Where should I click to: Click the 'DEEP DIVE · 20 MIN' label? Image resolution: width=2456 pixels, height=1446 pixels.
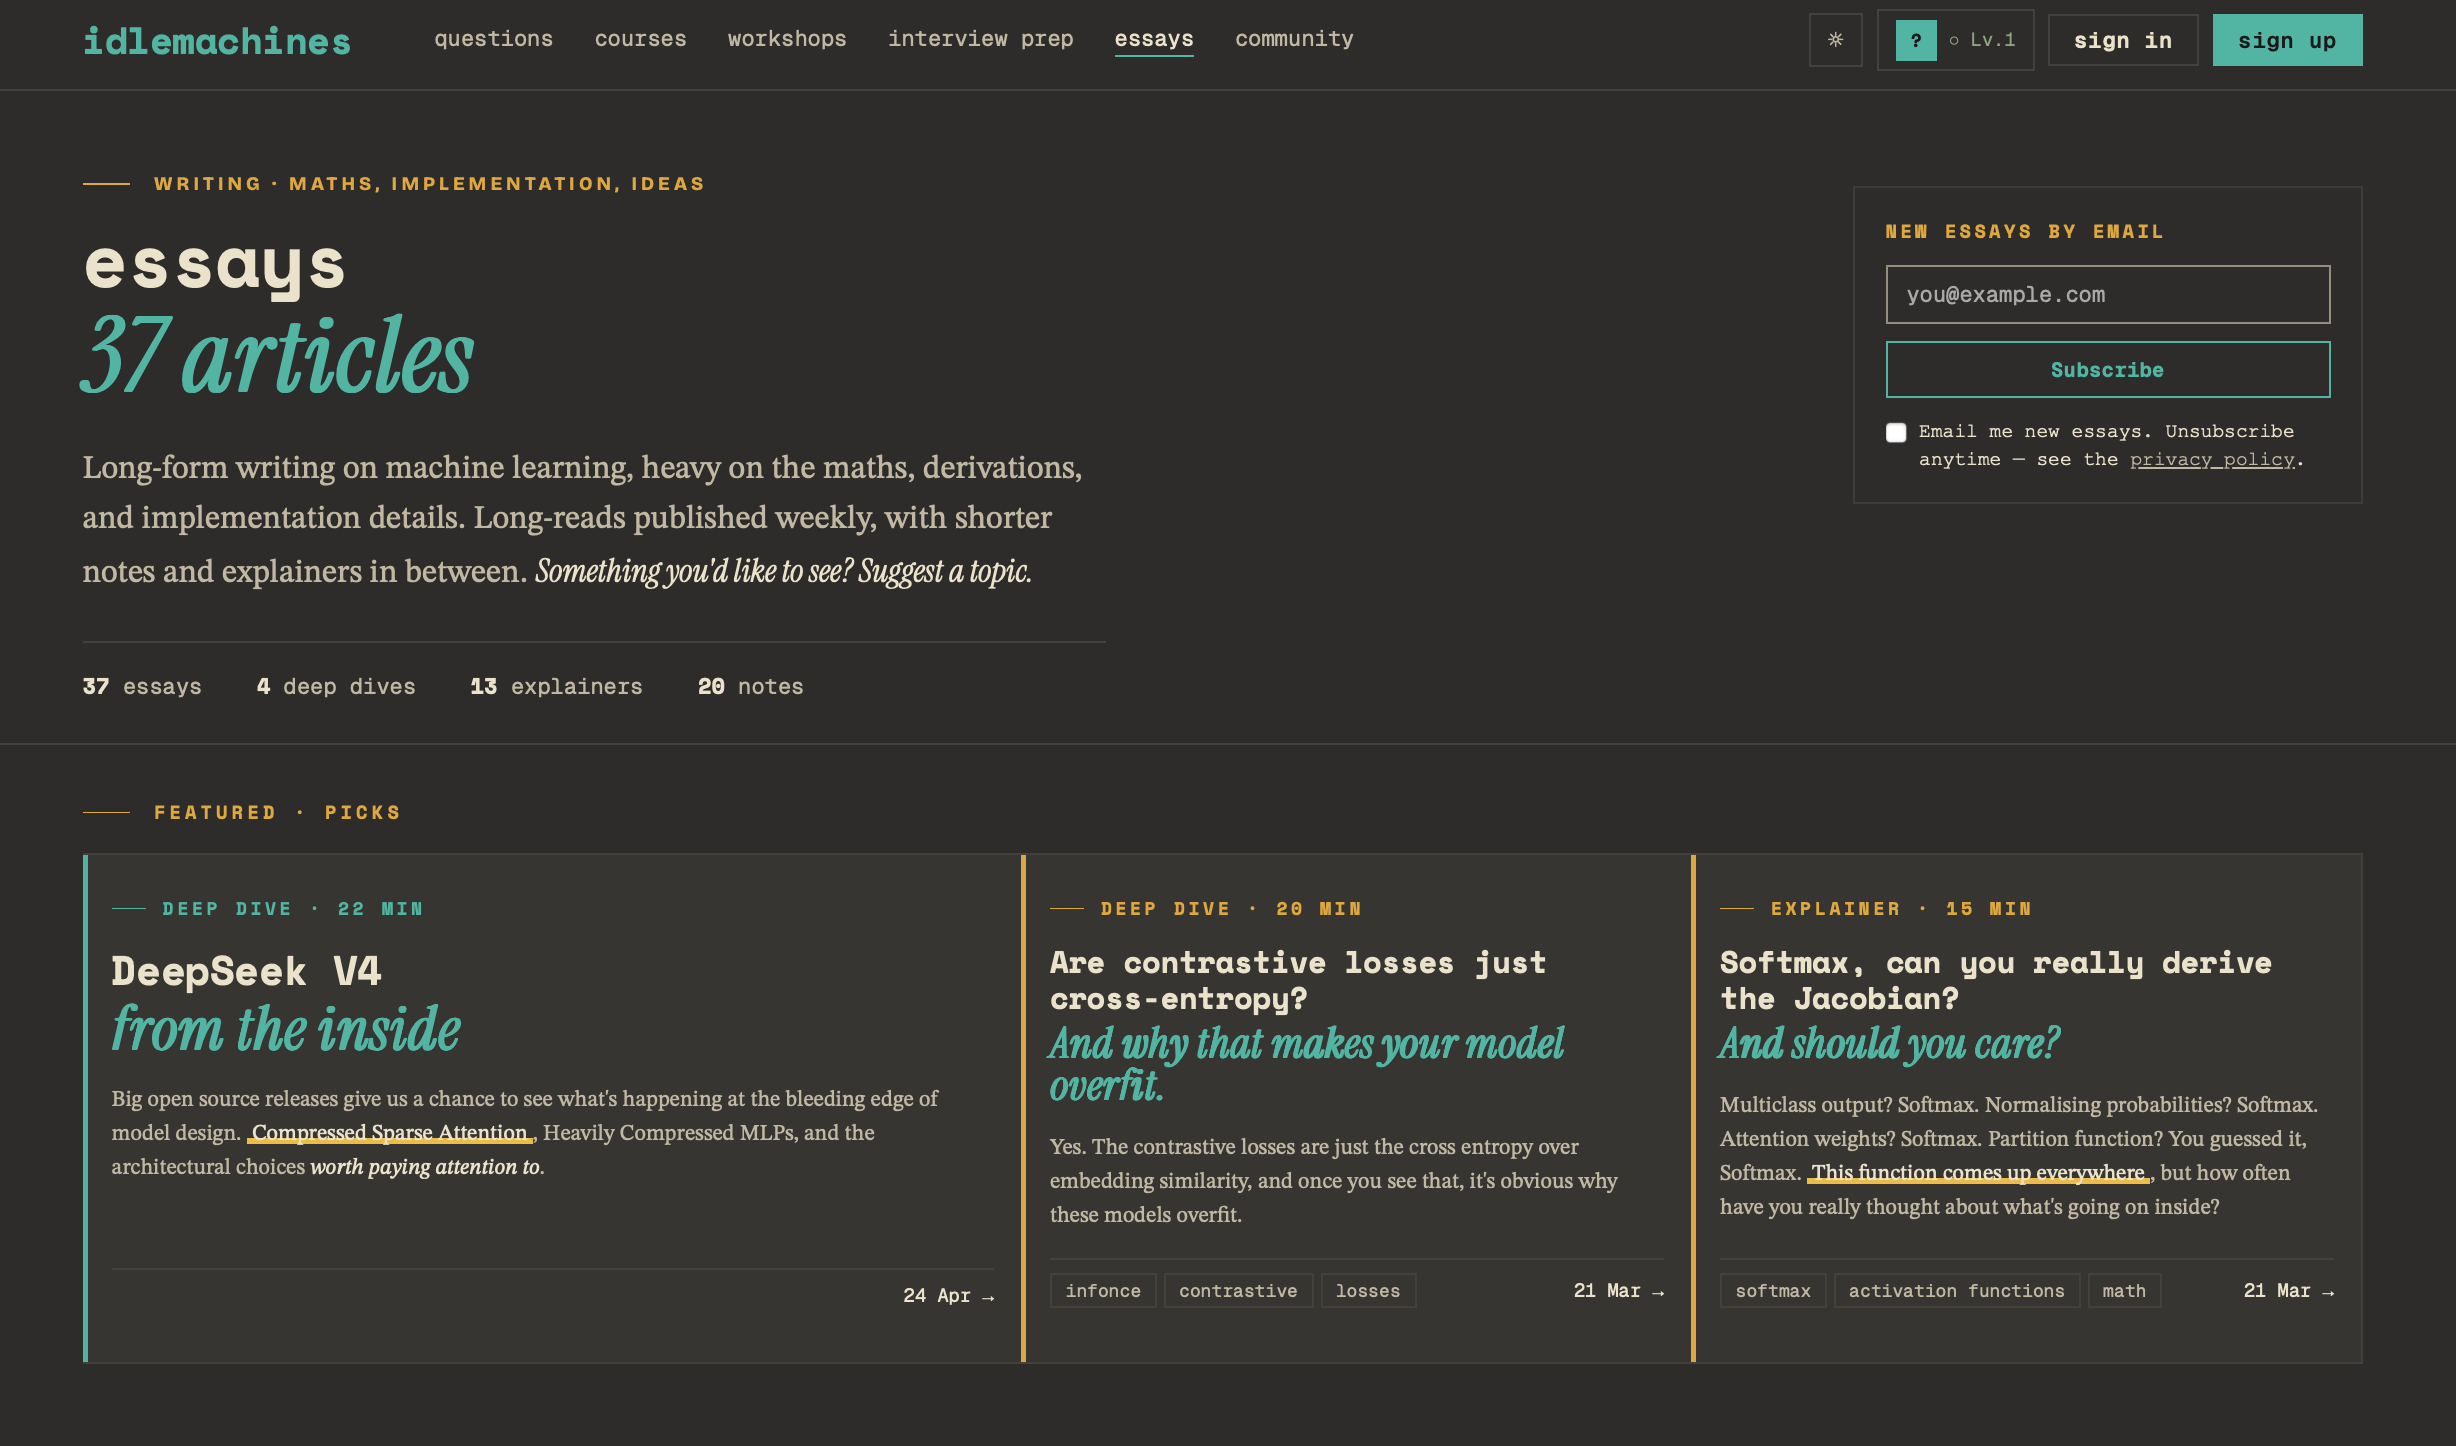tap(1231, 909)
